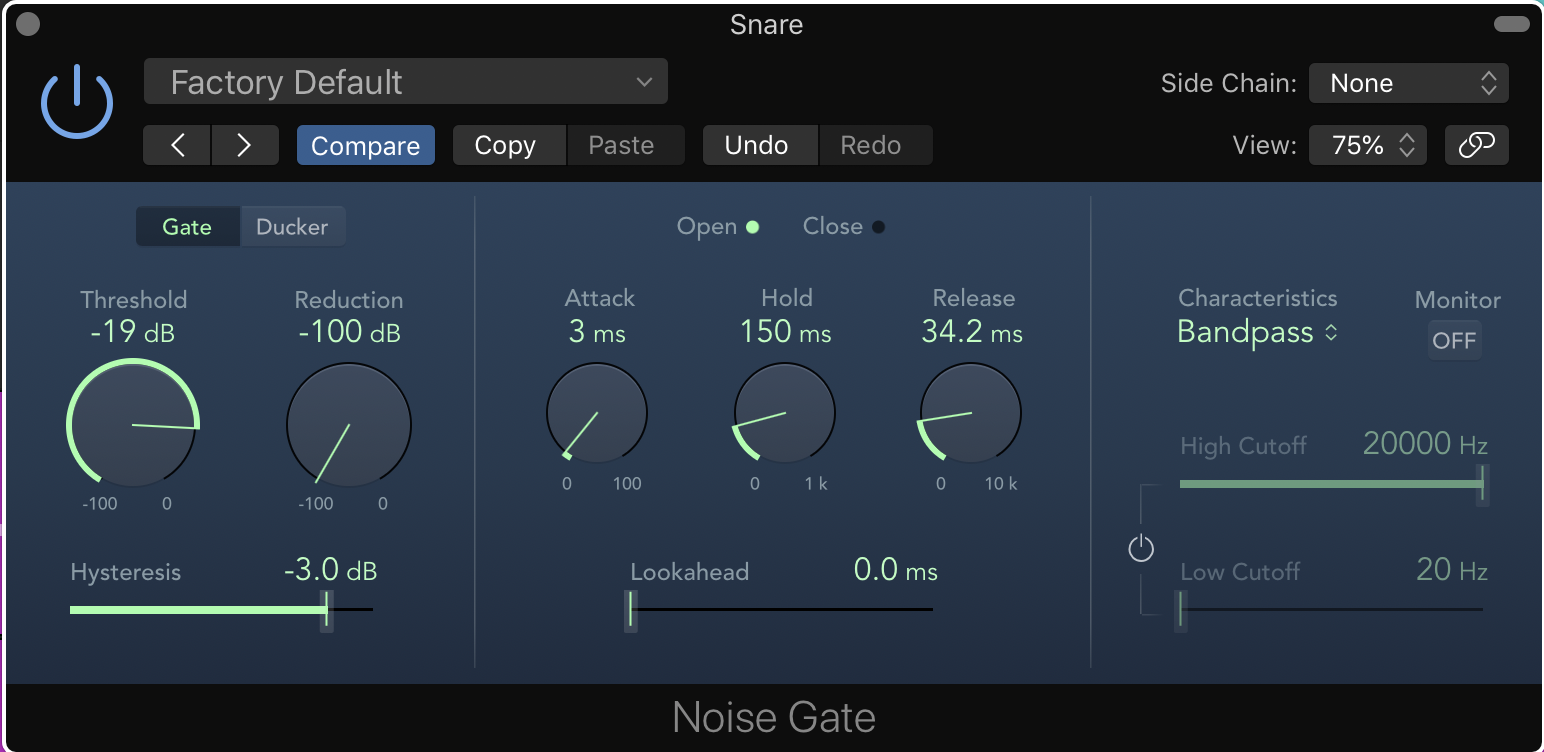Click the Attack knob

point(597,413)
